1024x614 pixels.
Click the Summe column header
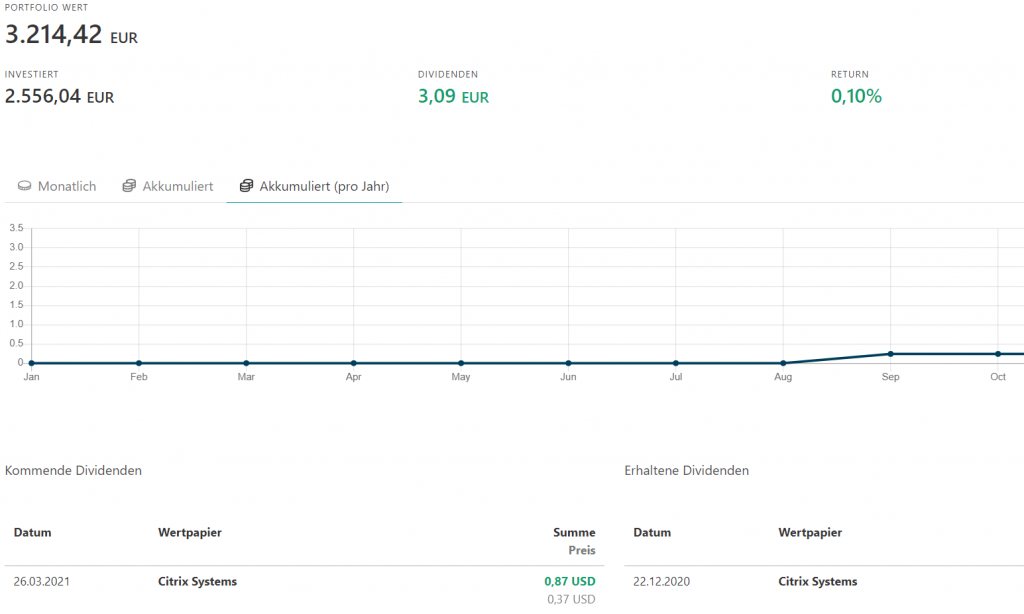[x=574, y=532]
